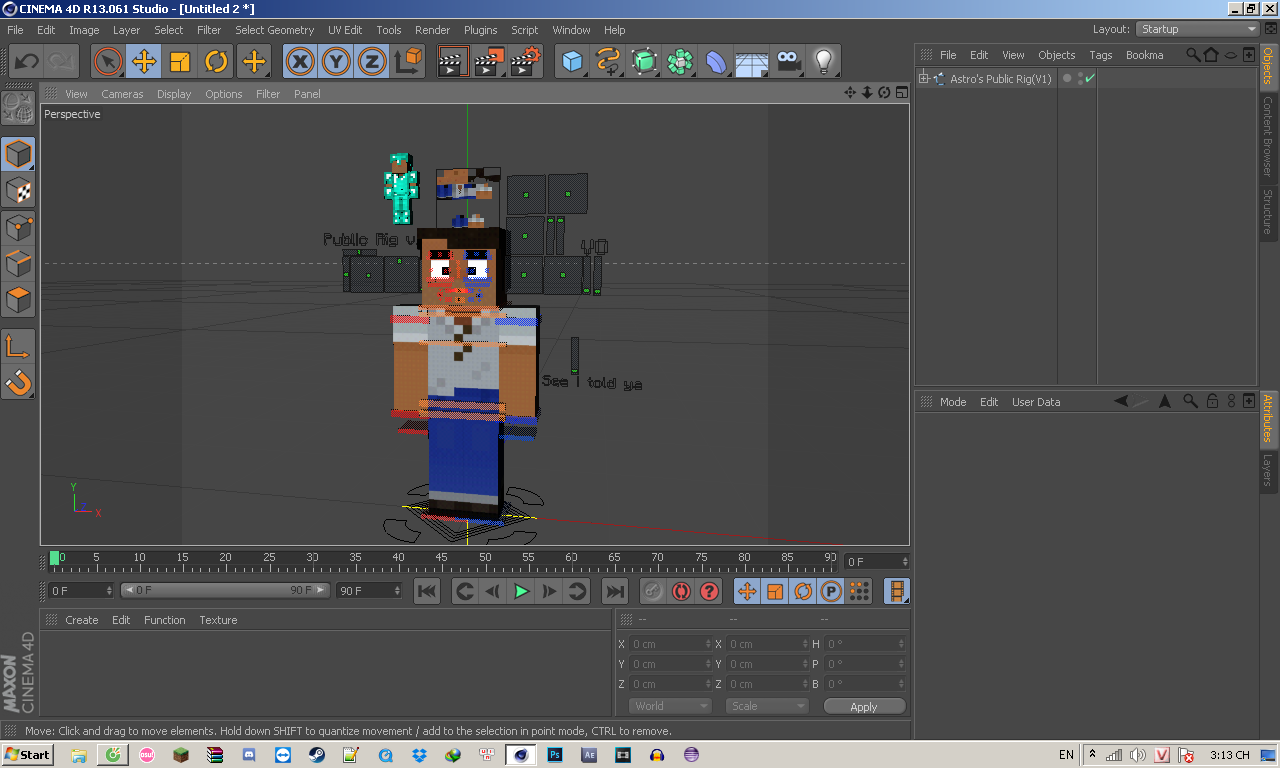Enable the Snapping magnet icon
Viewport: 1280px width, 768px height.
point(18,382)
